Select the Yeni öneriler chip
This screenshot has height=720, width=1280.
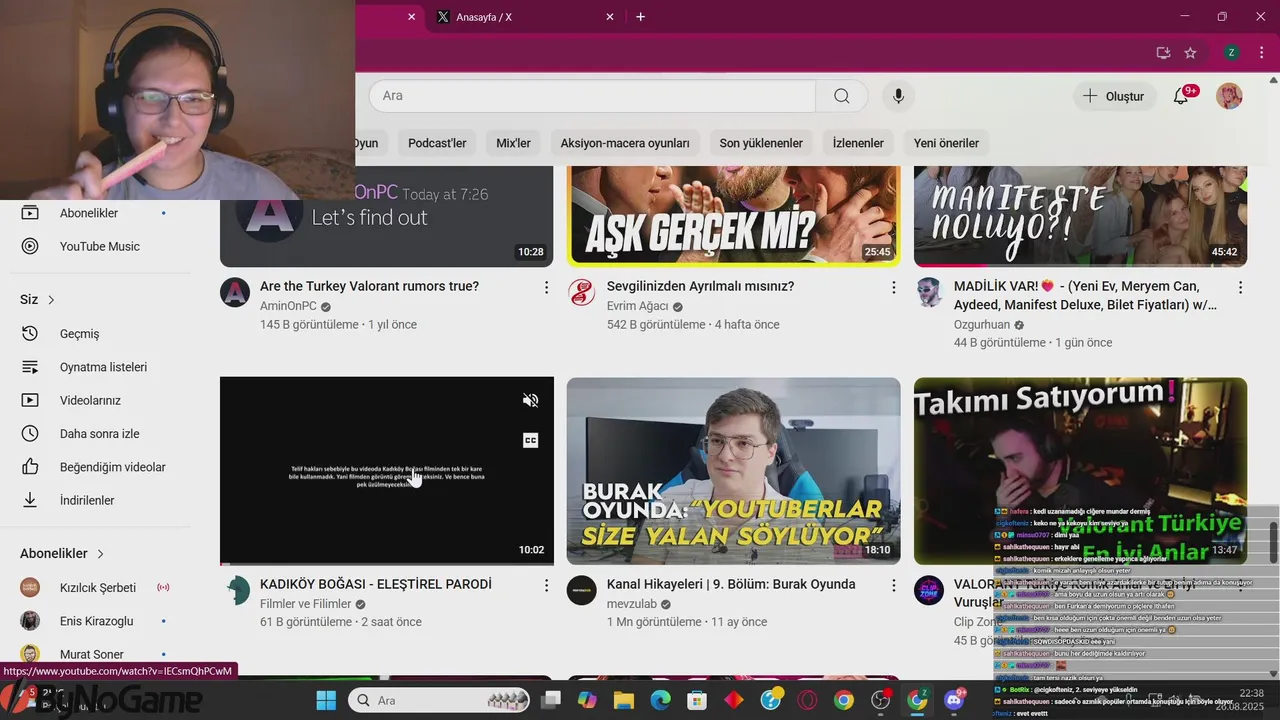pos(946,143)
